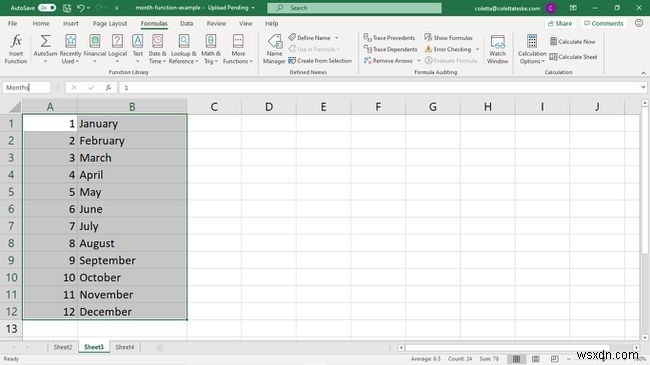
Task: Expand the Remove Arrows dropdown arrow
Action: pos(419,61)
